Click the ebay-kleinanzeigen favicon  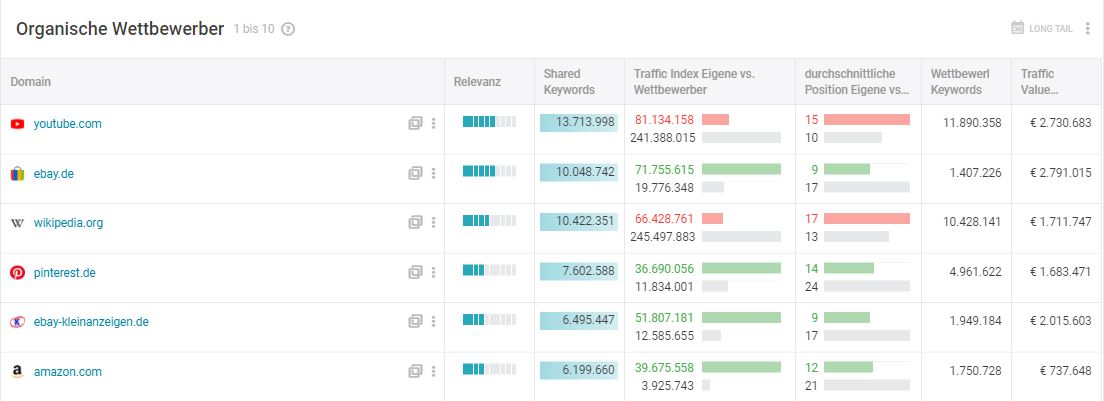click(x=18, y=322)
